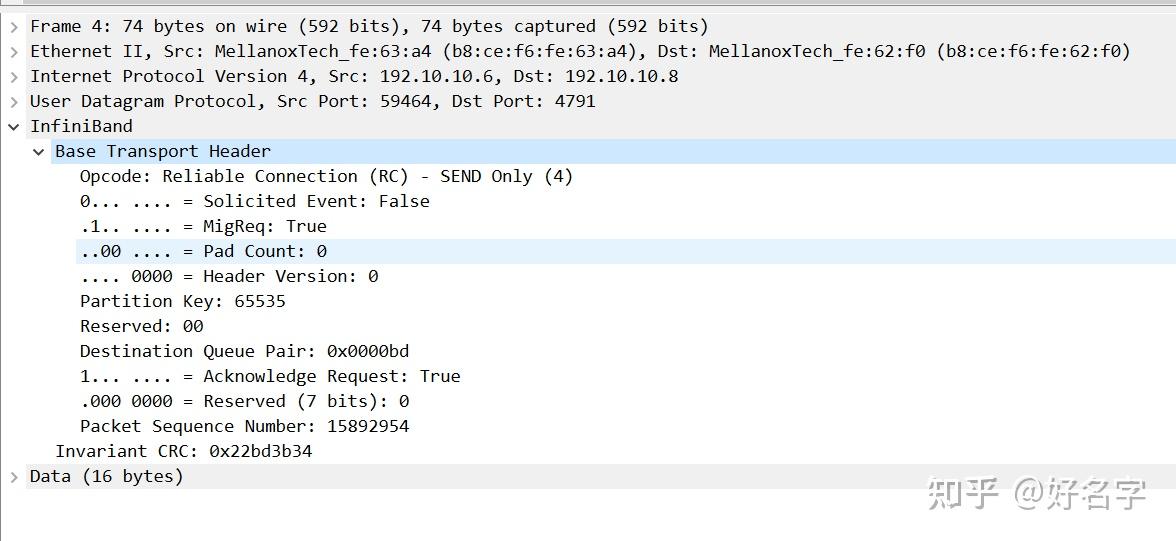Click the Base Transport Header label
Image resolution: width=1176 pixels, height=541 pixels.
point(162,151)
